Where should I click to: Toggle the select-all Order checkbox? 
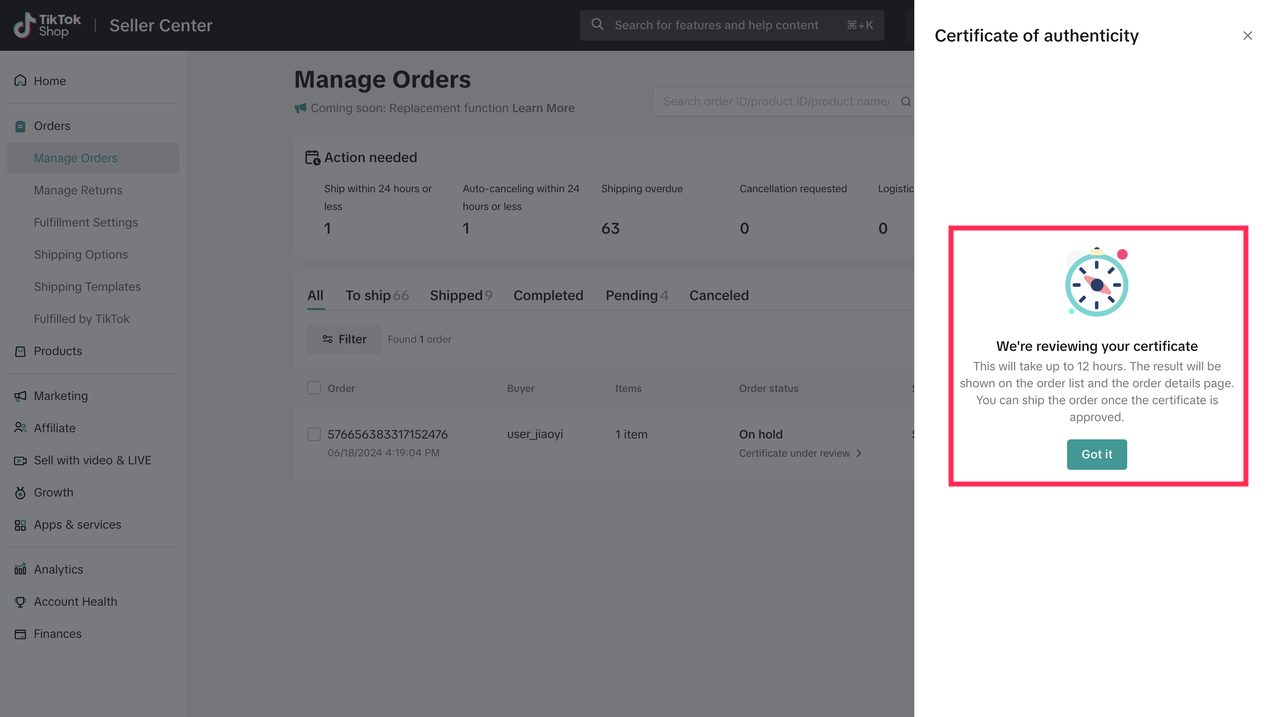(x=314, y=388)
